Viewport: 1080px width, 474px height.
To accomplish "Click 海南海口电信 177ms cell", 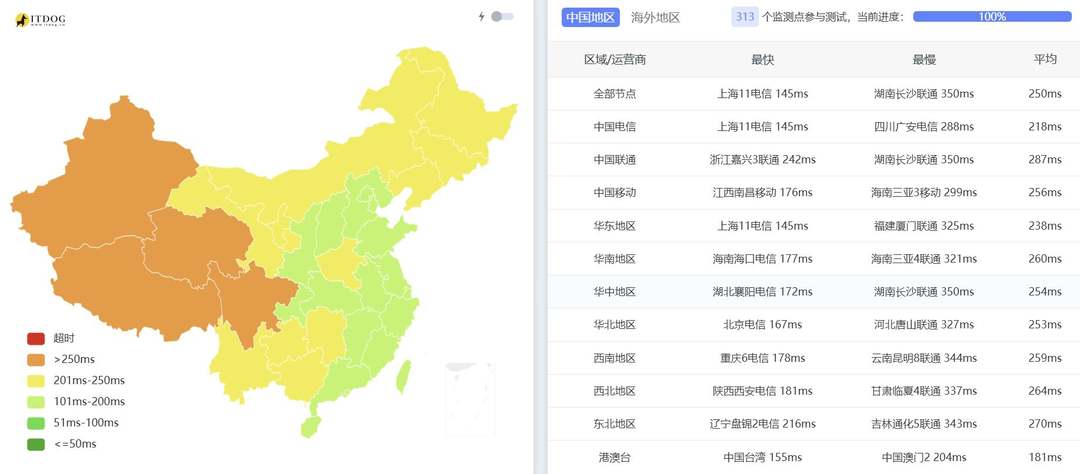I will 762,258.
